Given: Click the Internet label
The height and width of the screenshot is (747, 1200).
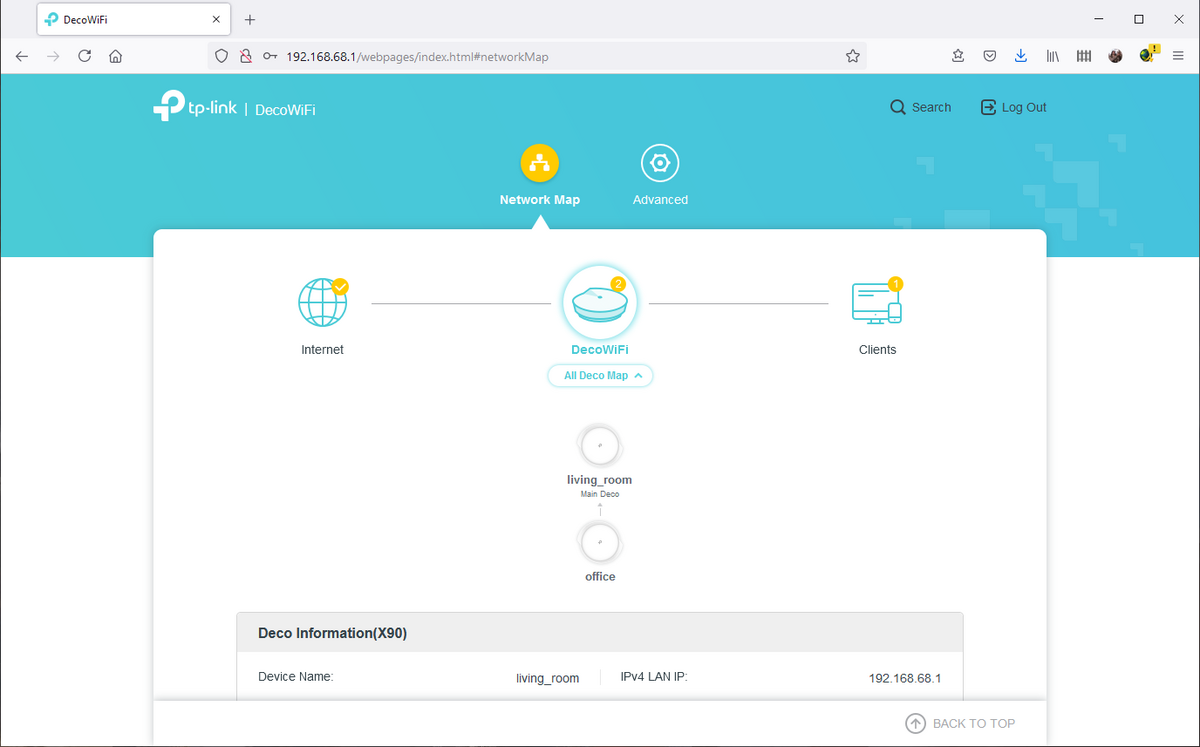Looking at the screenshot, I should click(322, 350).
